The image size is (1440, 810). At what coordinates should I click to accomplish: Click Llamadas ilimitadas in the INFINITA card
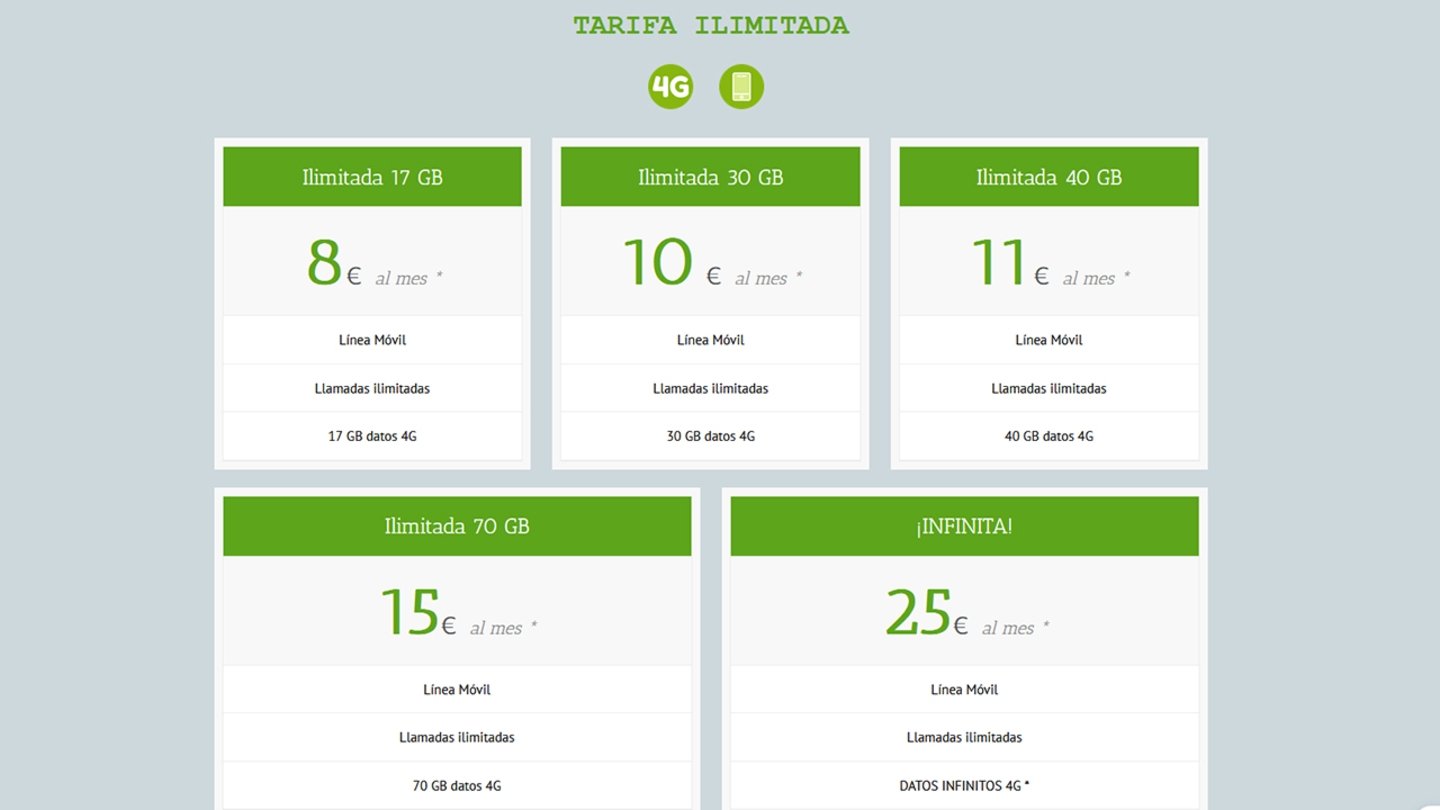tap(964, 737)
